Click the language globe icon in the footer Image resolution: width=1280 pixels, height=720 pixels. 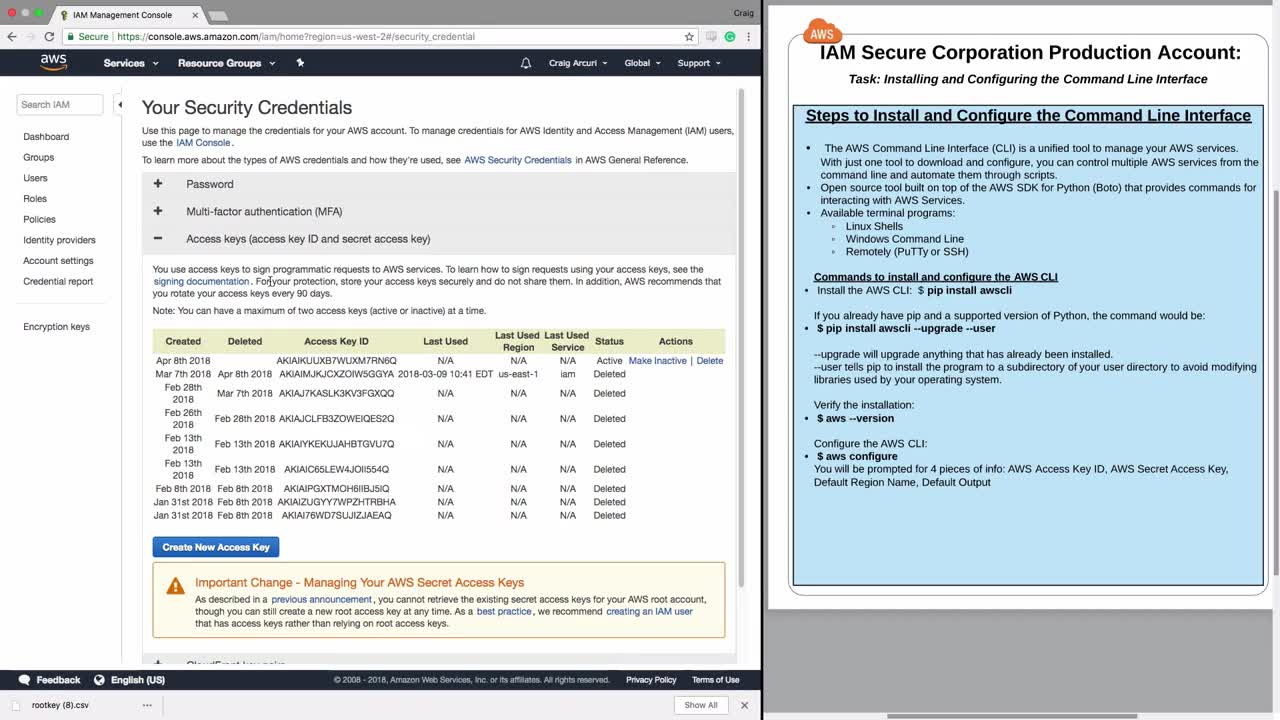pos(98,680)
